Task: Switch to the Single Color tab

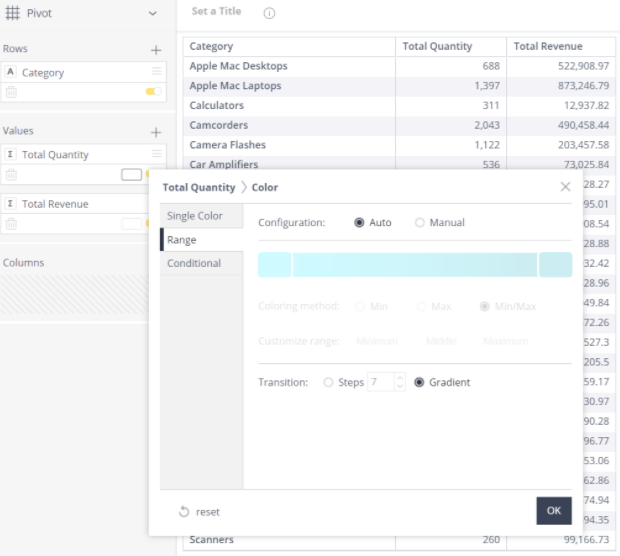Action: point(202,216)
